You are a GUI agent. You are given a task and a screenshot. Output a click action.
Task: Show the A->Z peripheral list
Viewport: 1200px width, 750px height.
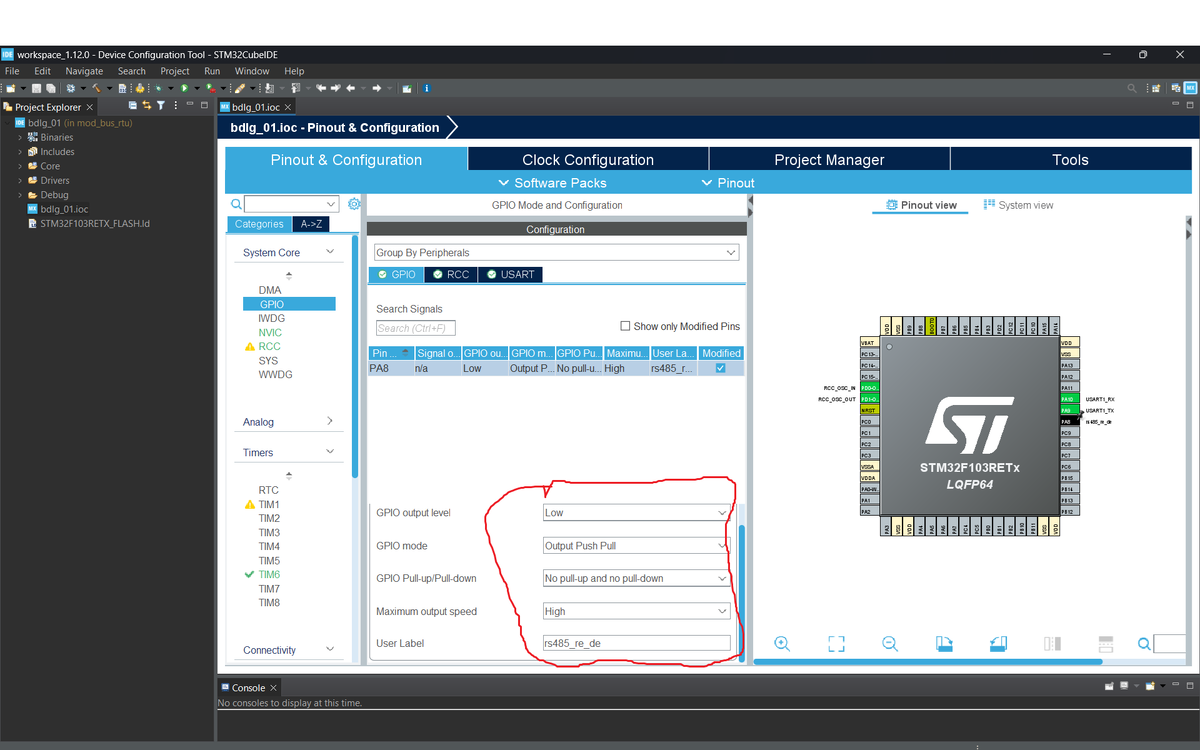[311, 224]
